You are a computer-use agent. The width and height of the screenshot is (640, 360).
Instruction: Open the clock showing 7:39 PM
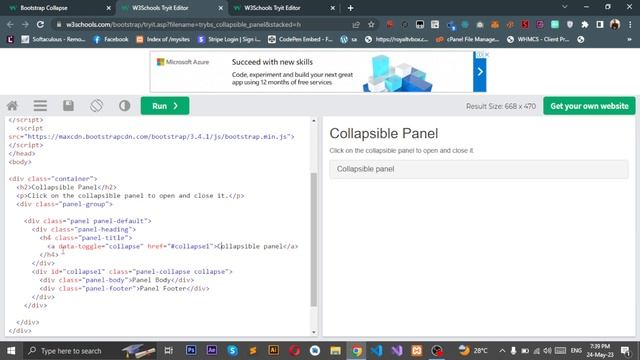tap(600, 351)
